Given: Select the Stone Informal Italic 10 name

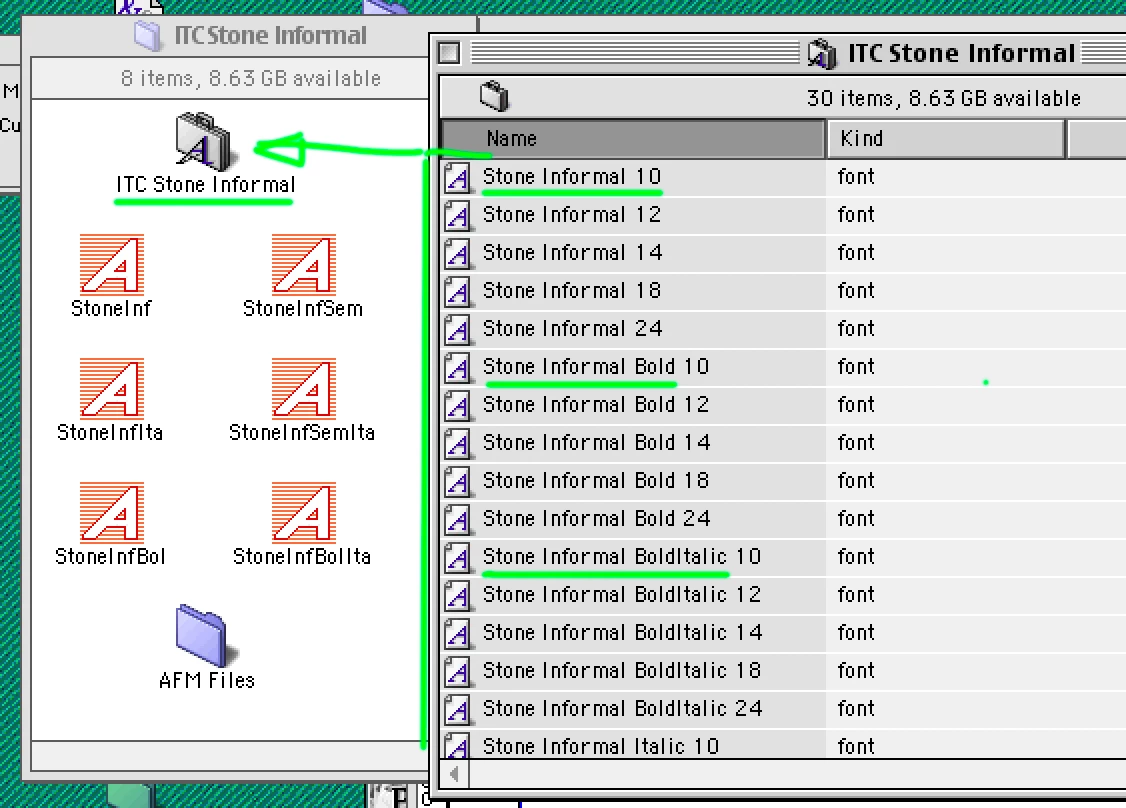Looking at the screenshot, I should (601, 747).
